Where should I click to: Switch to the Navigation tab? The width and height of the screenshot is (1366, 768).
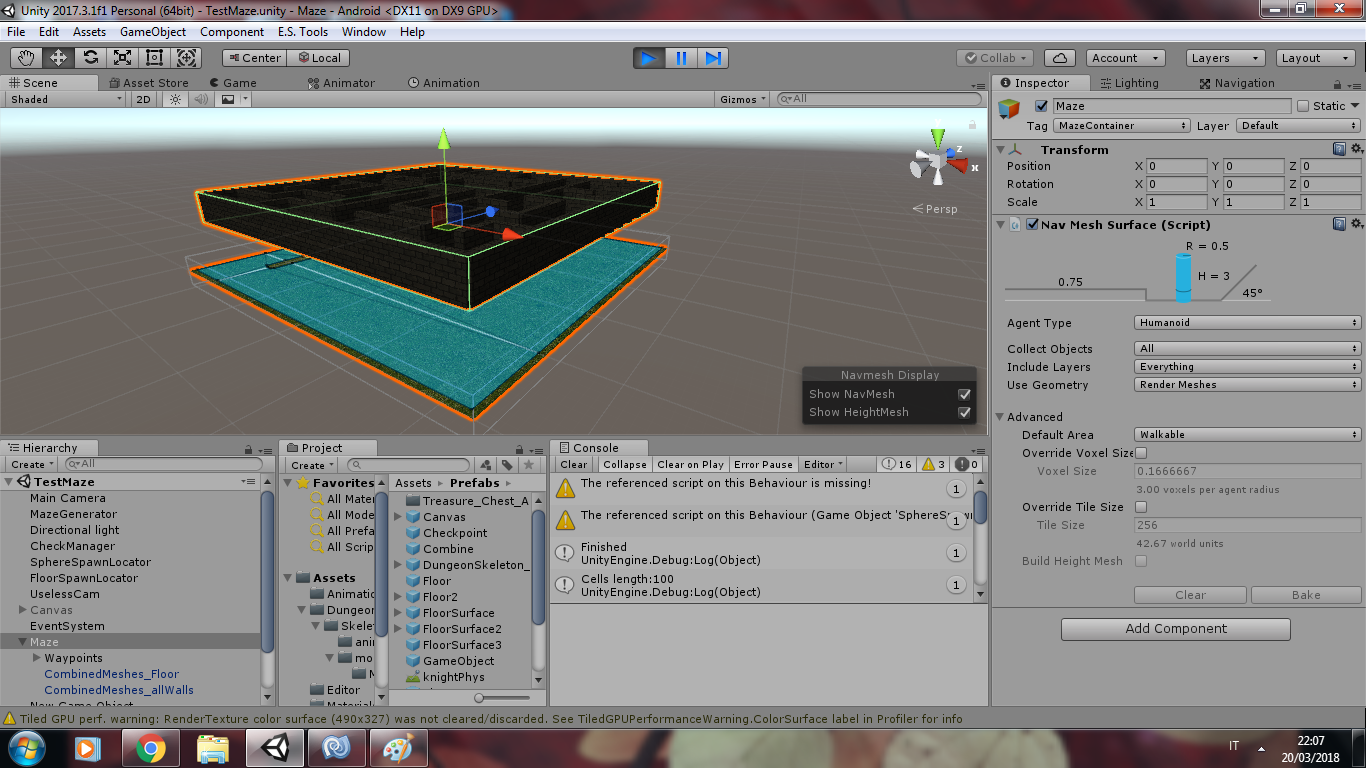[1237, 83]
